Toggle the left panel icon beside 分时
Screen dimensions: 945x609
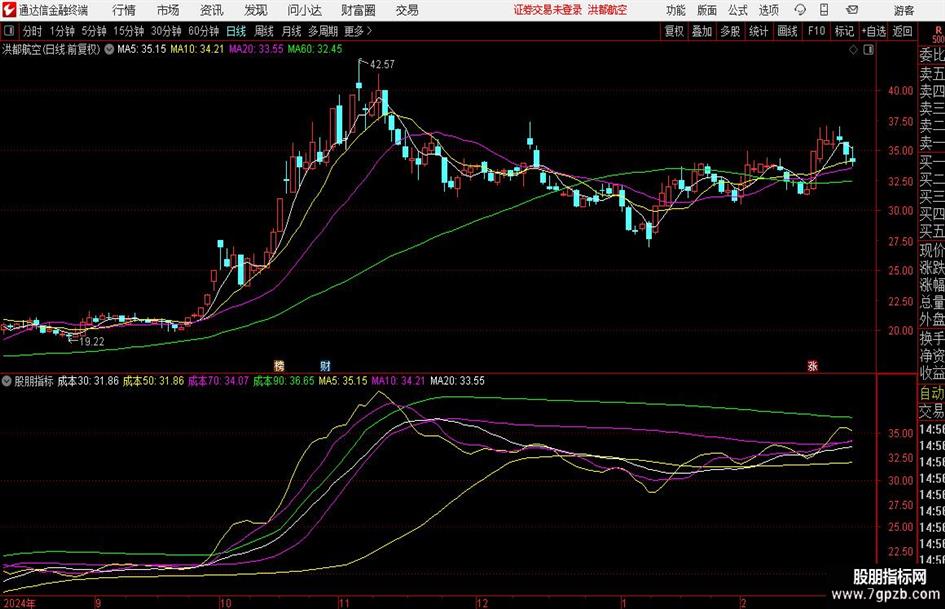[x=9, y=31]
